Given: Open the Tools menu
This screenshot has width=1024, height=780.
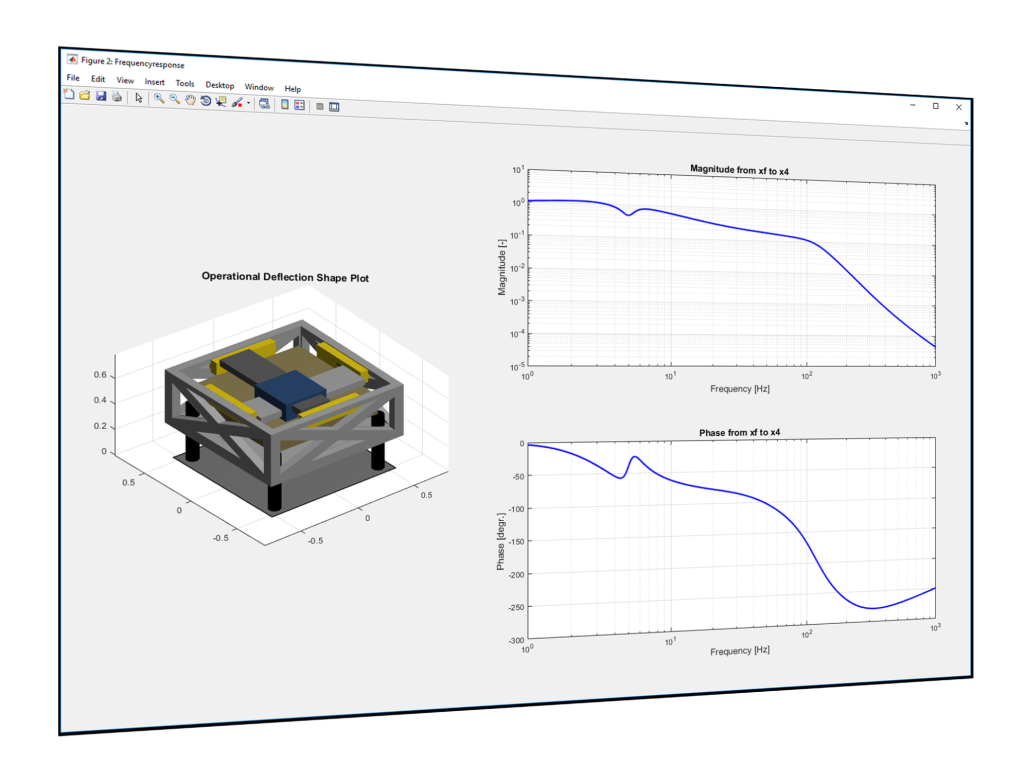Looking at the screenshot, I should click(185, 84).
